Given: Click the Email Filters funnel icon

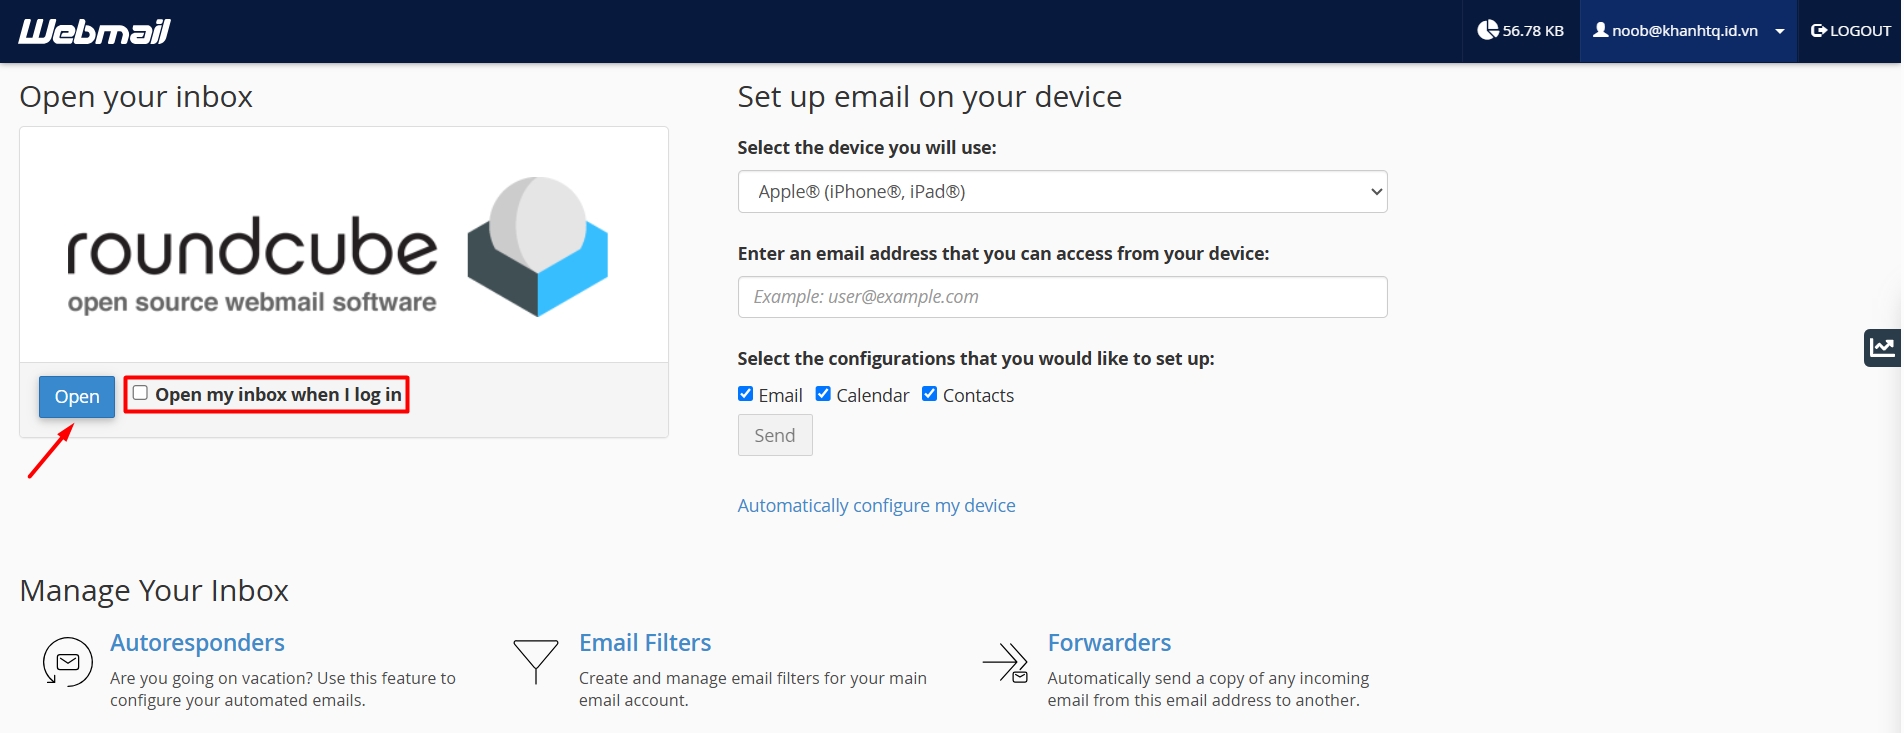Looking at the screenshot, I should click(535, 661).
